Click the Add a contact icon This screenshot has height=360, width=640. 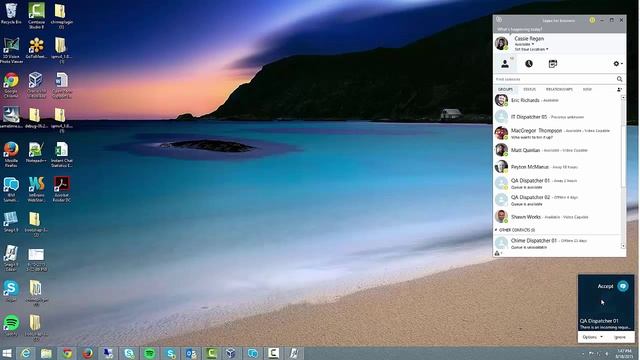(x=619, y=89)
